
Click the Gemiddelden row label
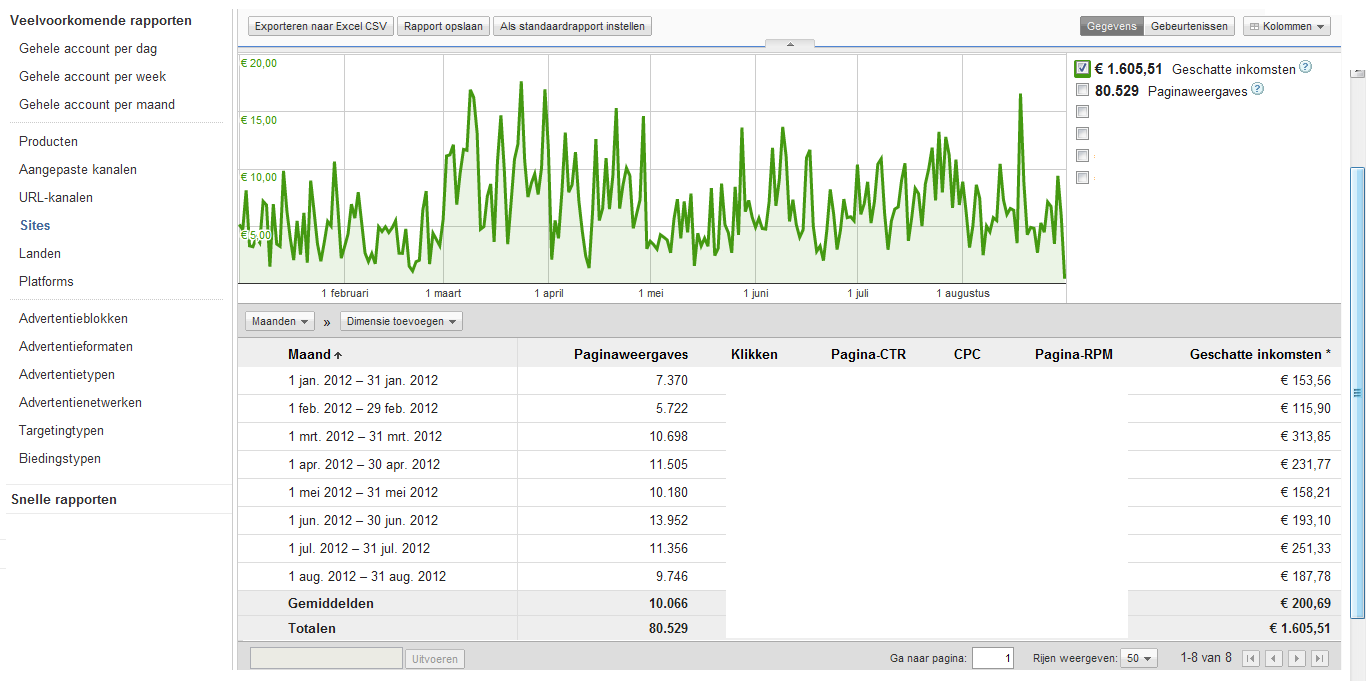pyautogui.click(x=331, y=604)
